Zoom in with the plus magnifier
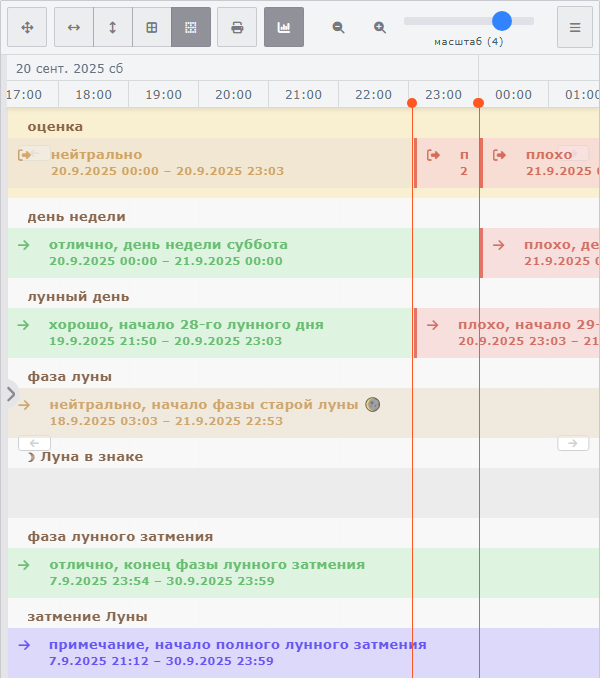Viewport: 600px width, 678px height. pyautogui.click(x=380, y=28)
